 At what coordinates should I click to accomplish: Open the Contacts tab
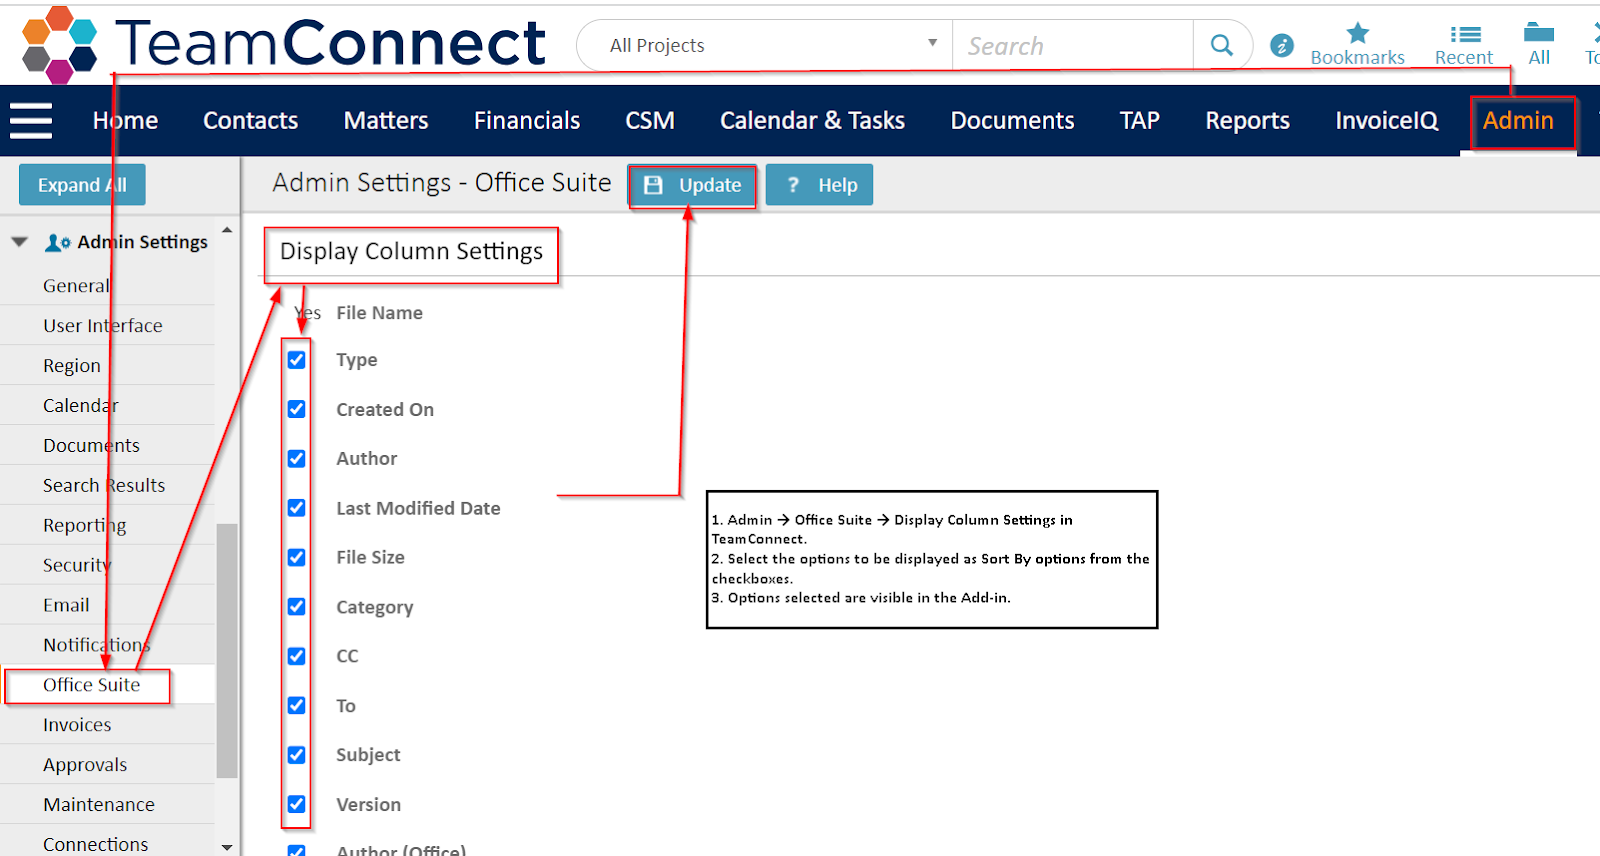pyautogui.click(x=251, y=121)
